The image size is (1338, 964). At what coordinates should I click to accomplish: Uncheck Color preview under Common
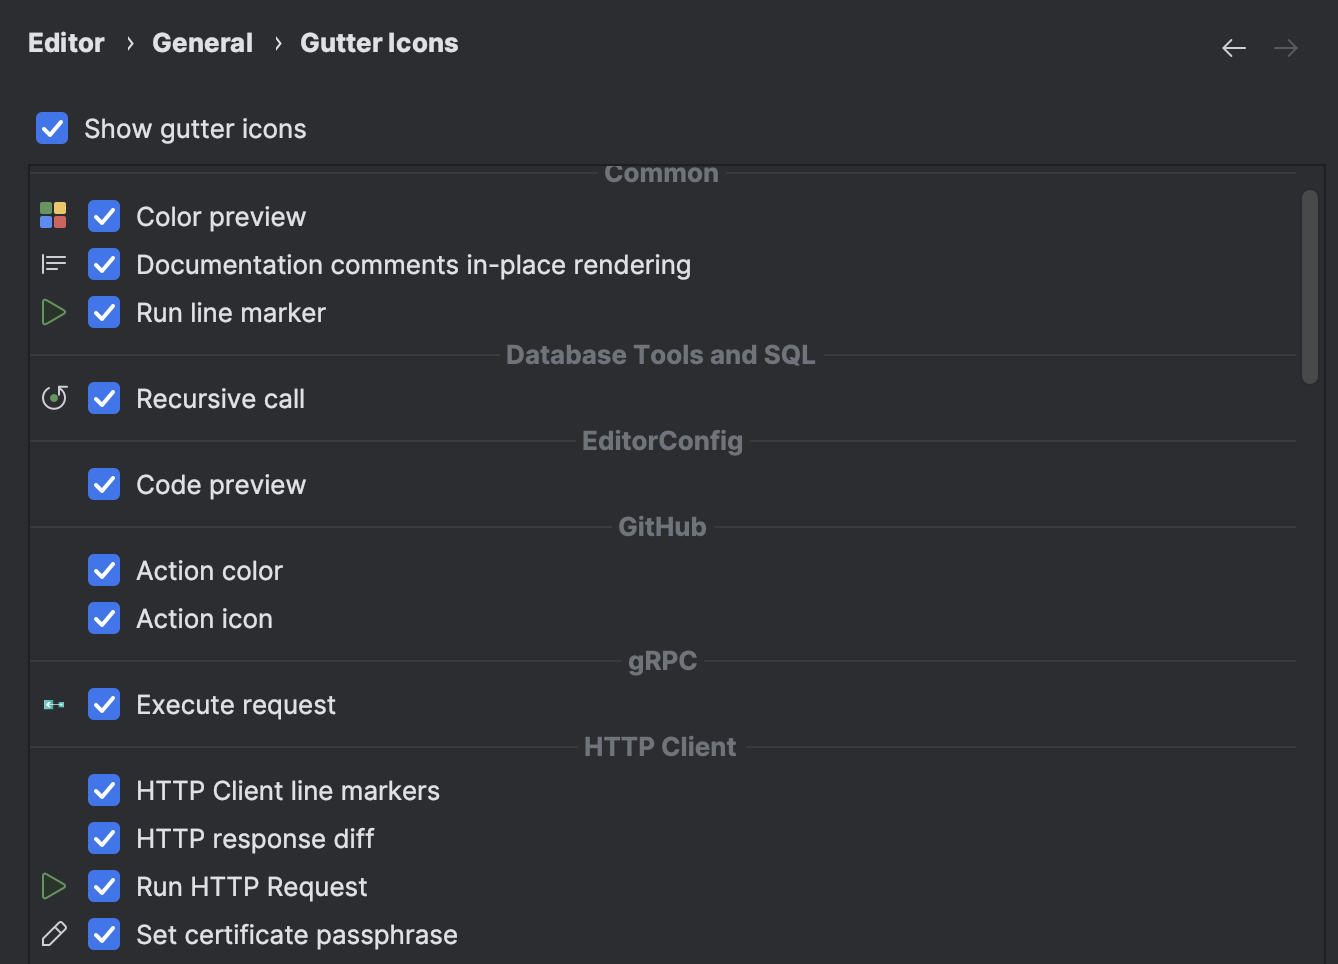pyautogui.click(x=104, y=215)
